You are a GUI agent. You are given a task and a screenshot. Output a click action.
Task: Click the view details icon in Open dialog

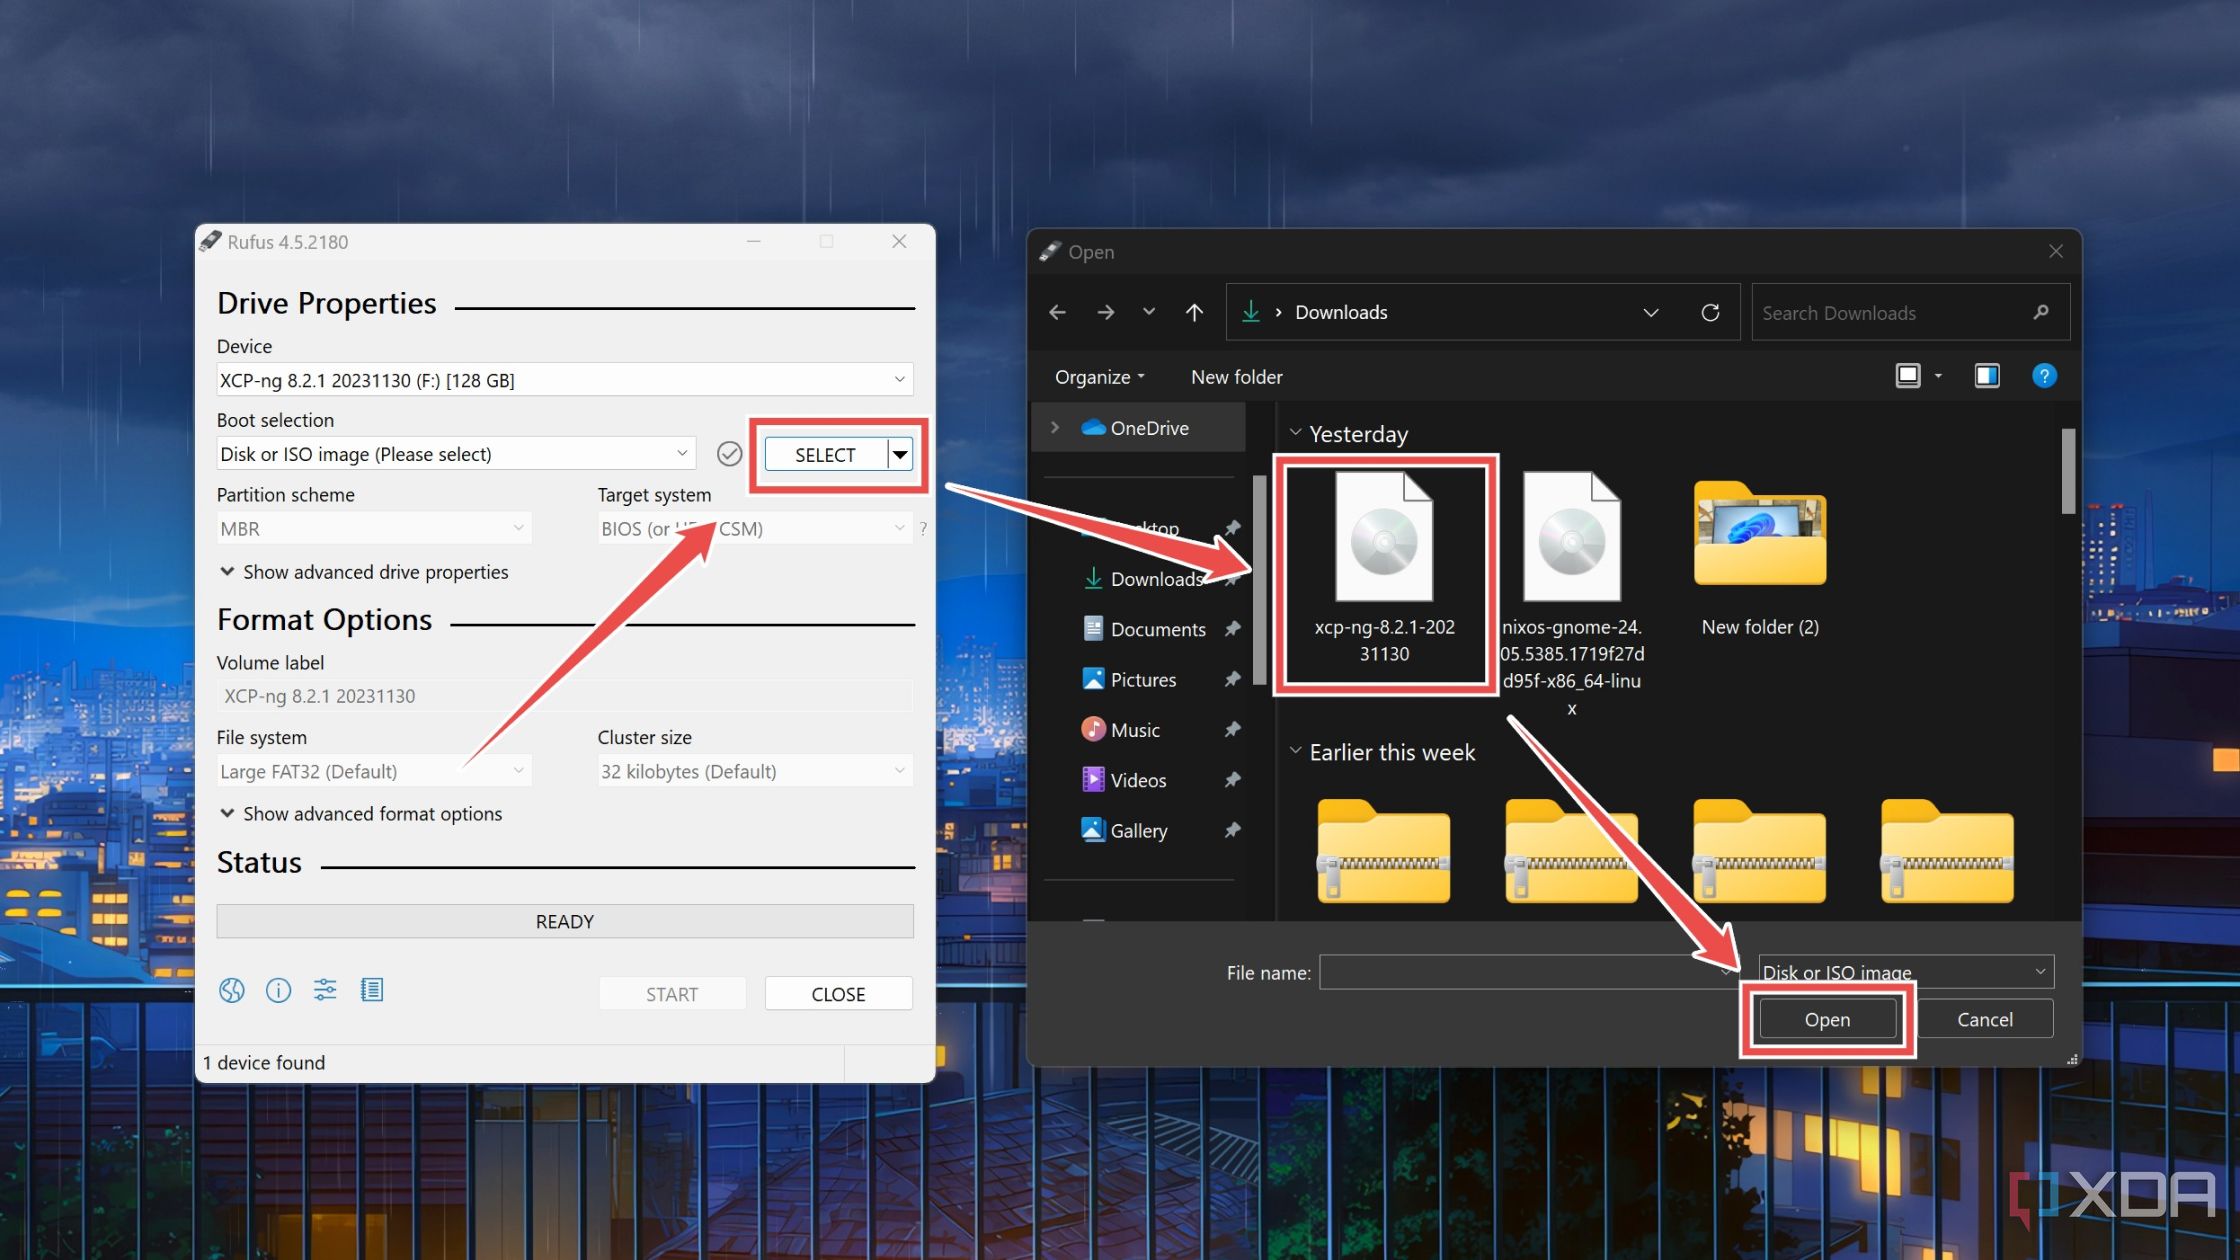tap(1986, 375)
